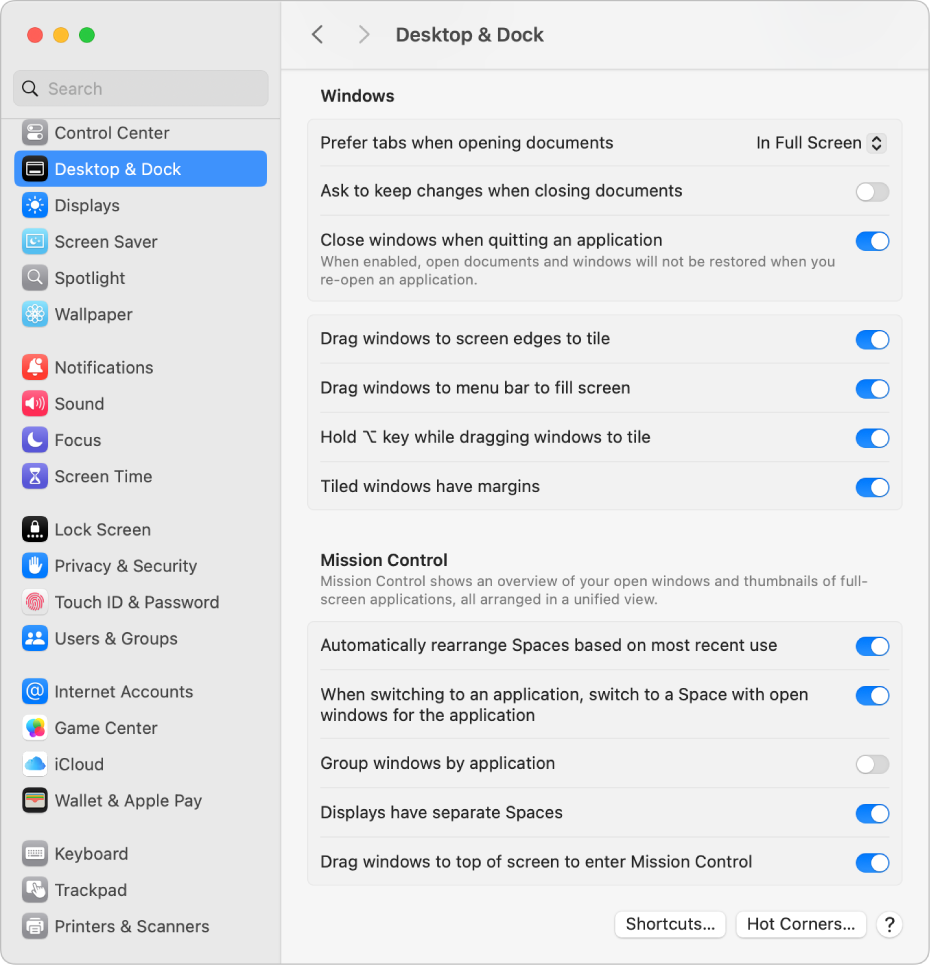Click the Shortcuts... button
Image resolution: width=932 pixels, height=968 pixels.
(670, 925)
